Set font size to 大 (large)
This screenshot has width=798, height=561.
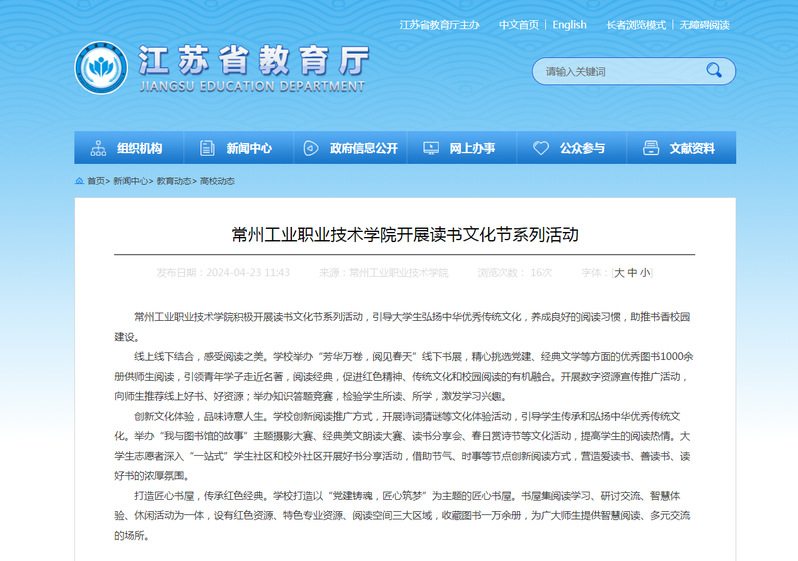(x=619, y=272)
